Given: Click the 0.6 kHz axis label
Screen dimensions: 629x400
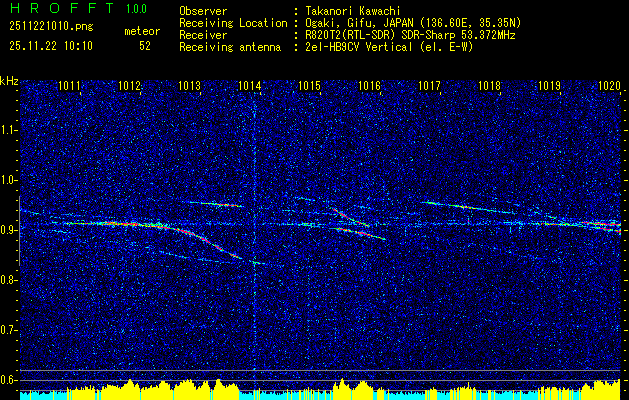Looking at the screenshot, I should pyautogui.click(x=8, y=380).
